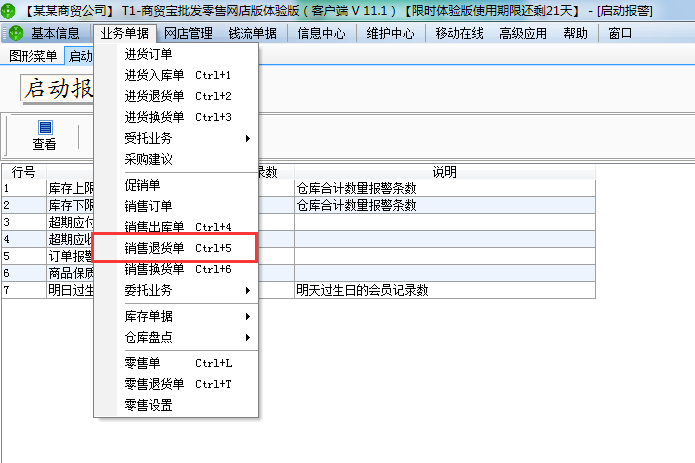Select the 启动报警 tab

(80, 56)
